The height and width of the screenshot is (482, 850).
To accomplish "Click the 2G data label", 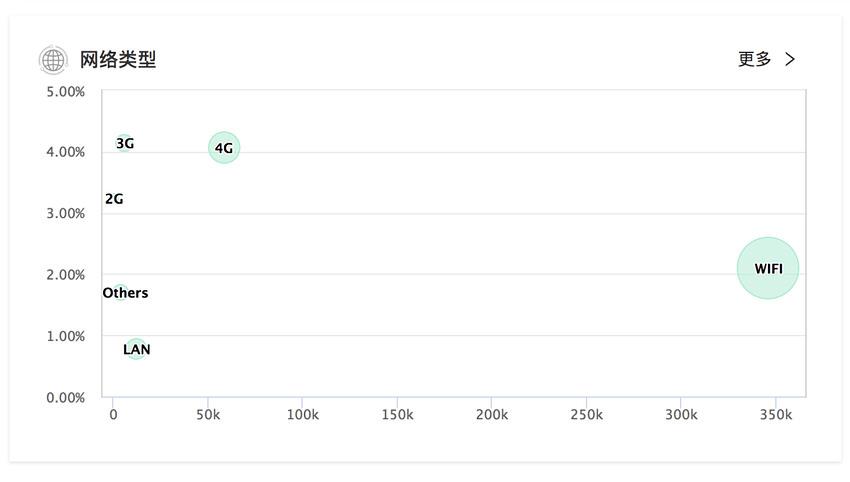I will point(114,199).
